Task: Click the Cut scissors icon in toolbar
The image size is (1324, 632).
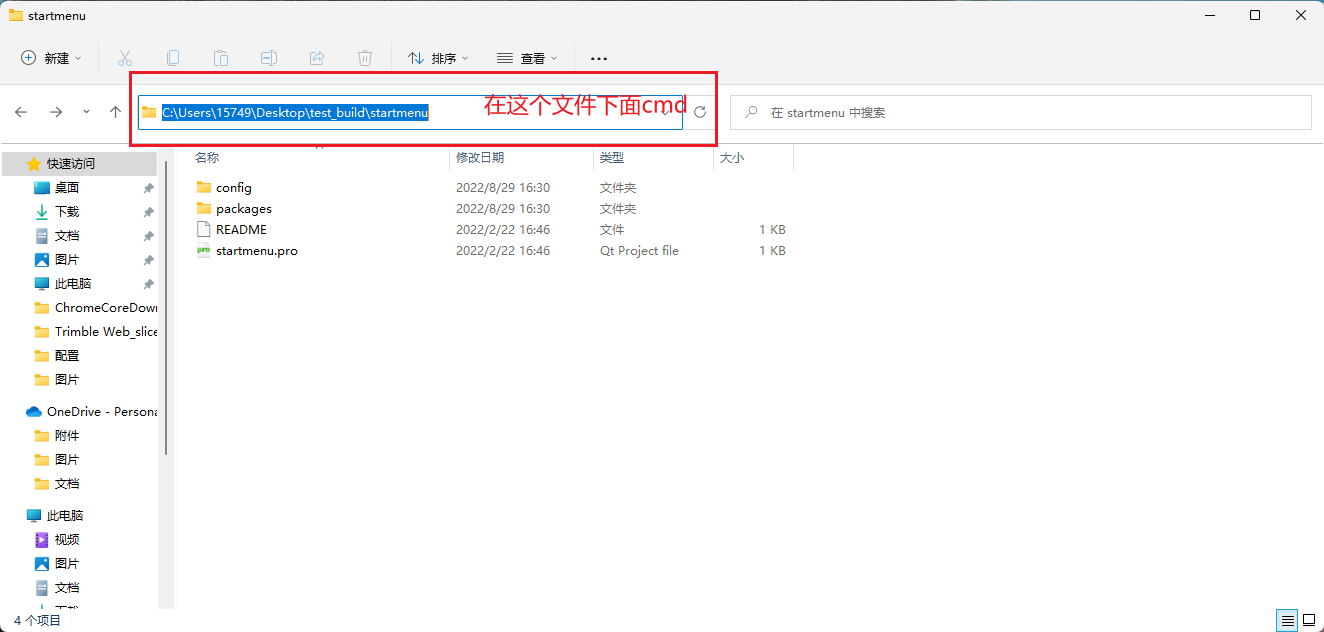Action: tap(125, 58)
